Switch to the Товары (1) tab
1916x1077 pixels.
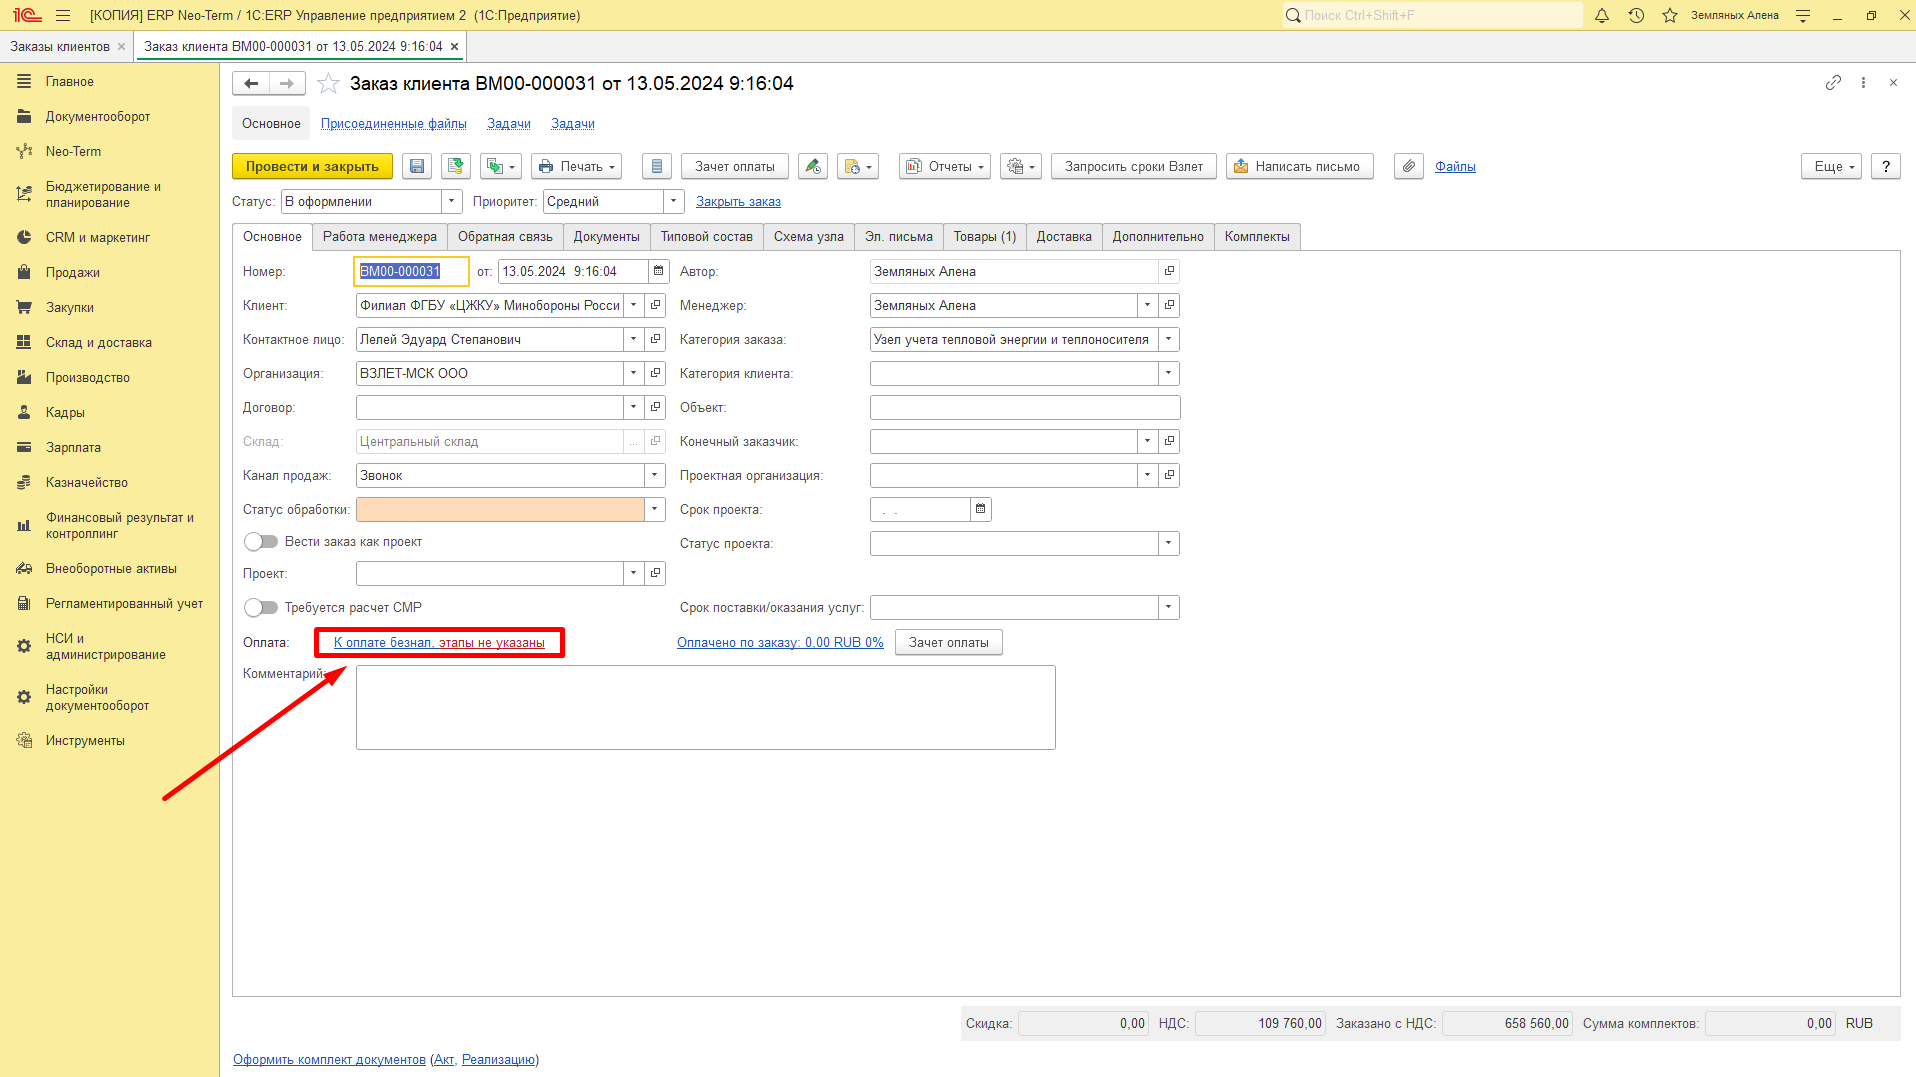click(984, 237)
